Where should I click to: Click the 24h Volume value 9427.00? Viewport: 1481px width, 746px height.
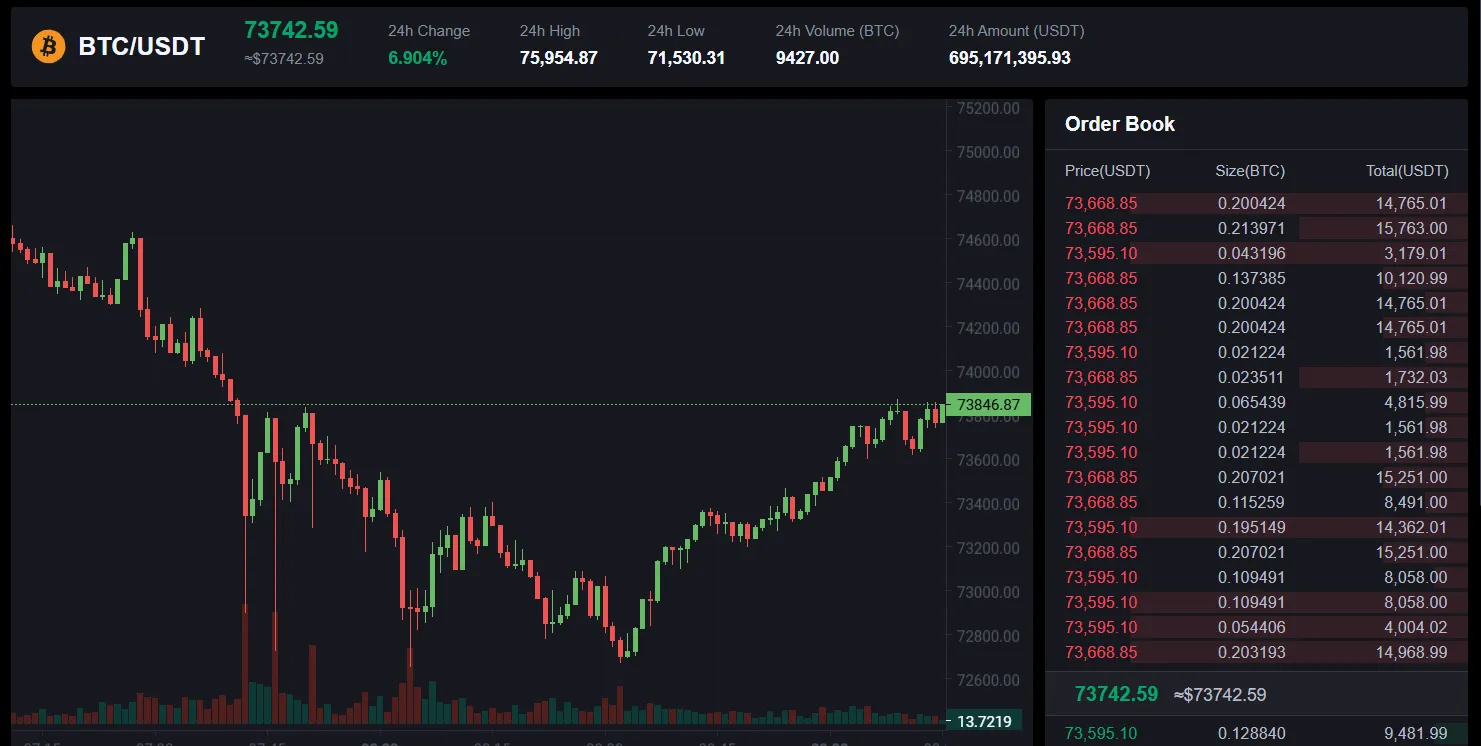(807, 58)
